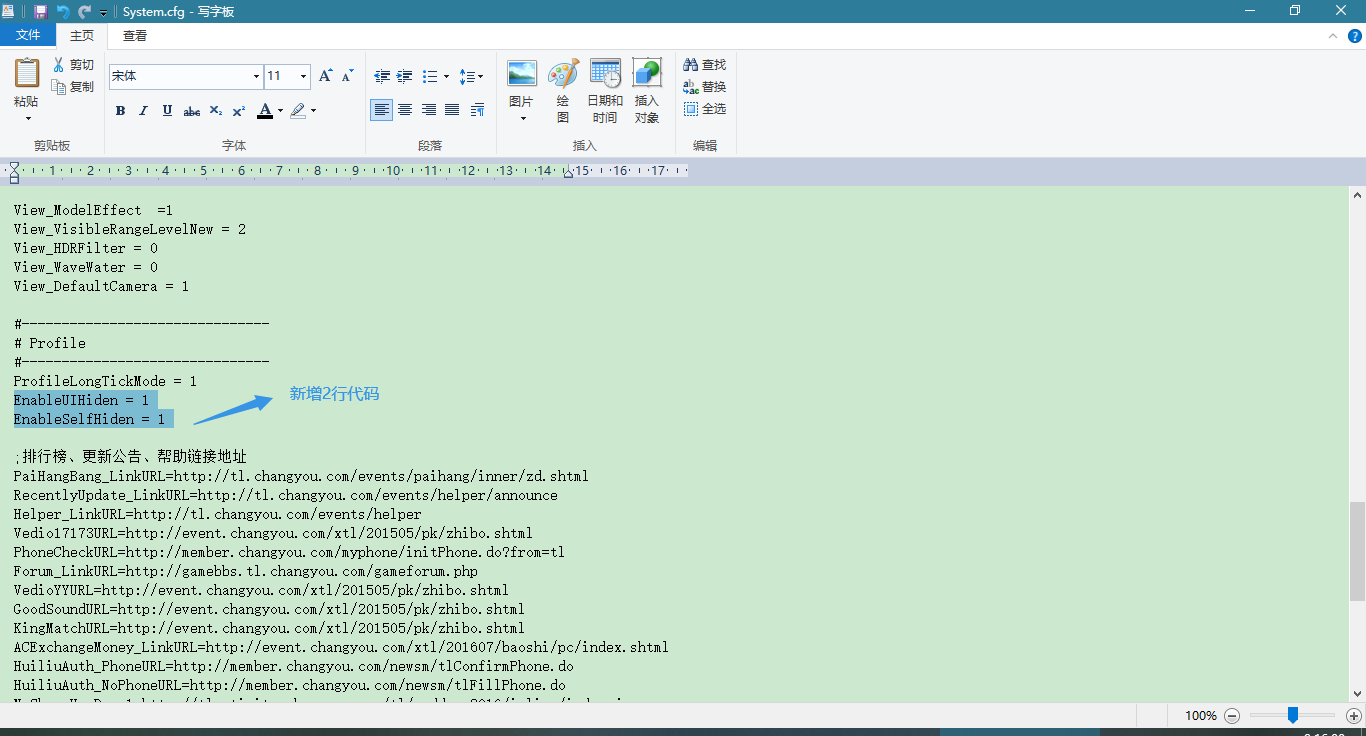
Task: Toggle underline formatting
Action: pos(167,110)
